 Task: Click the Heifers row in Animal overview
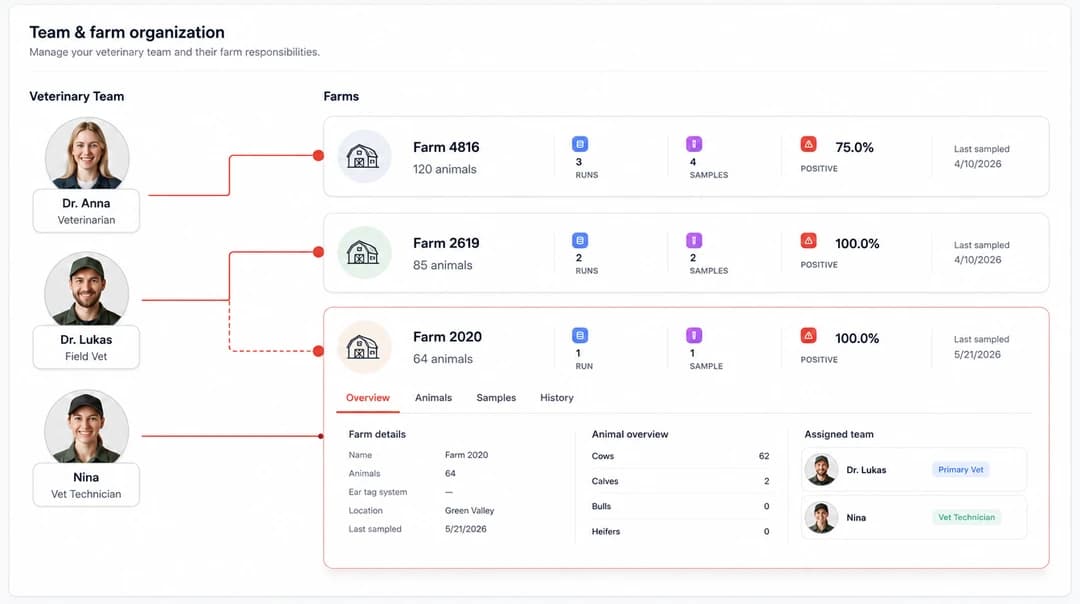point(681,531)
